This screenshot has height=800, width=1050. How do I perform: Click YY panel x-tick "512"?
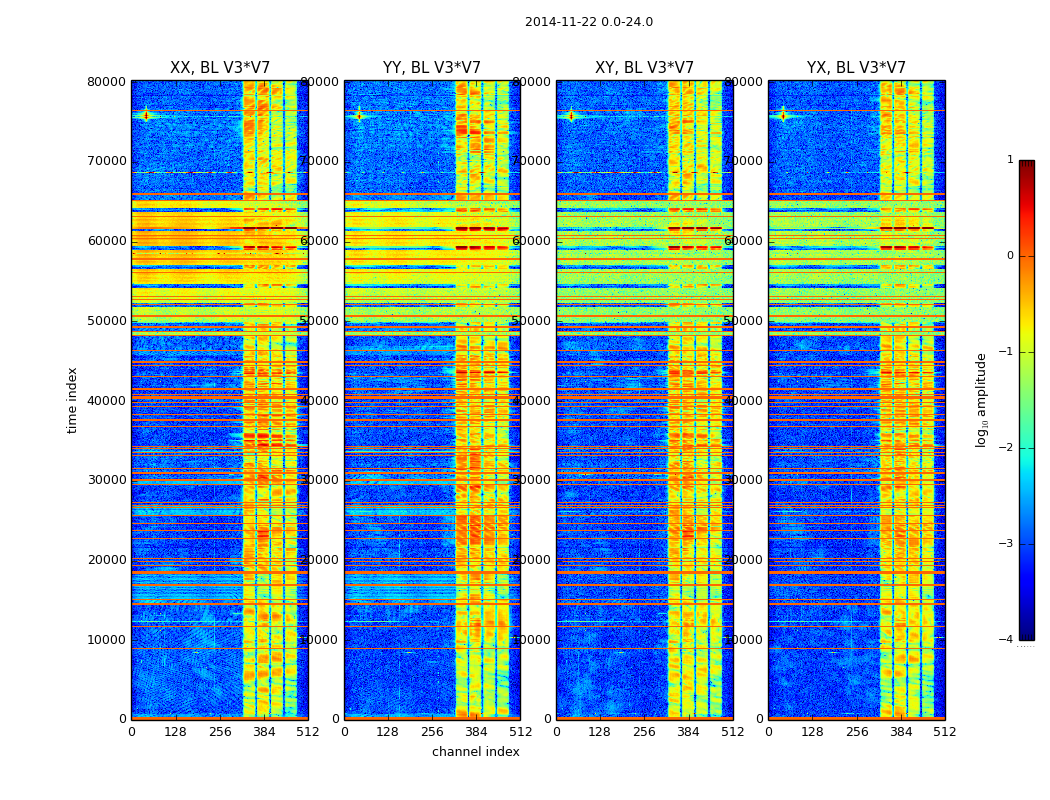click(520, 732)
